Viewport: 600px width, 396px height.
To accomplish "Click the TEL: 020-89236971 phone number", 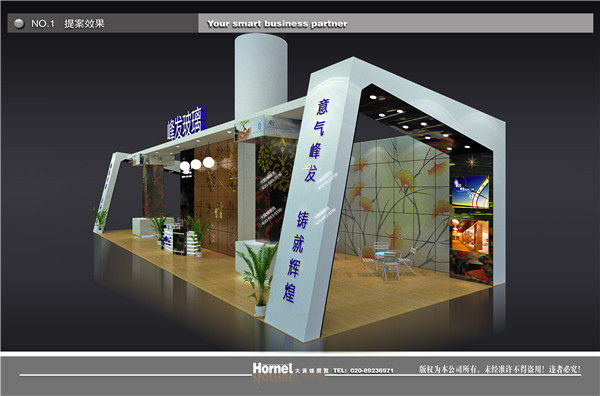I will click(363, 370).
